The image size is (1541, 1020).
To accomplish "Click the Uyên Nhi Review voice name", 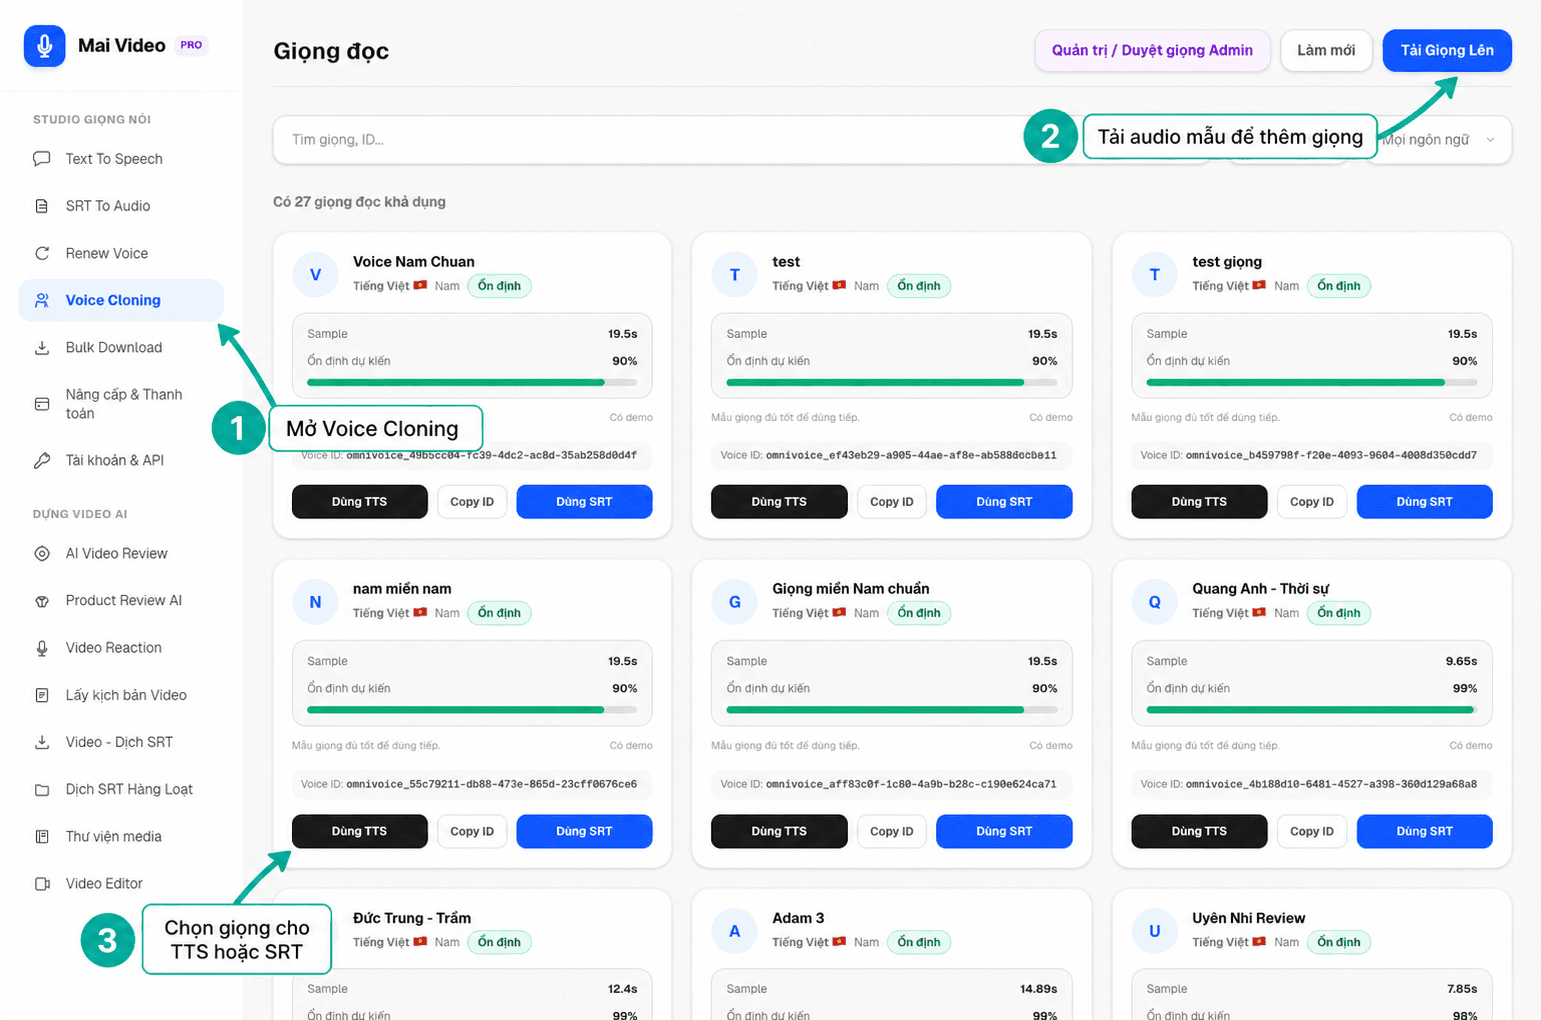I will (x=1248, y=918).
